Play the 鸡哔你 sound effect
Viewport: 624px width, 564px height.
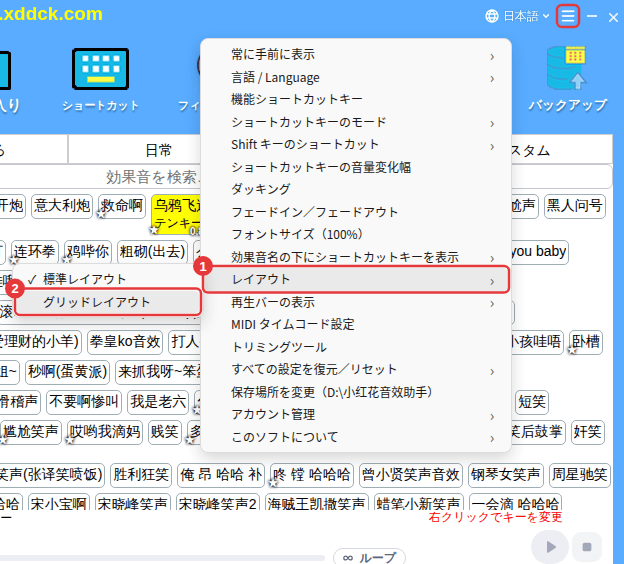coord(88,252)
